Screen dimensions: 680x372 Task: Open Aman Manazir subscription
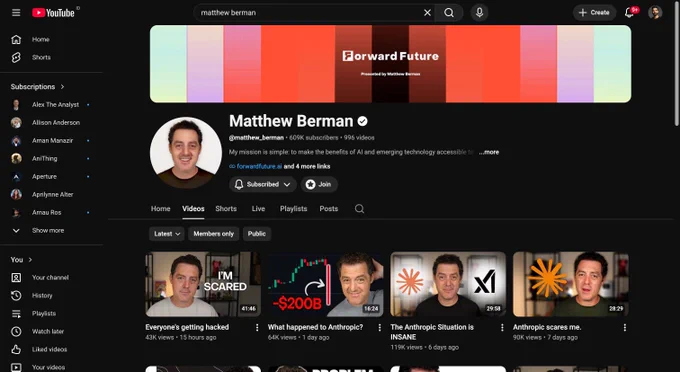coord(51,140)
